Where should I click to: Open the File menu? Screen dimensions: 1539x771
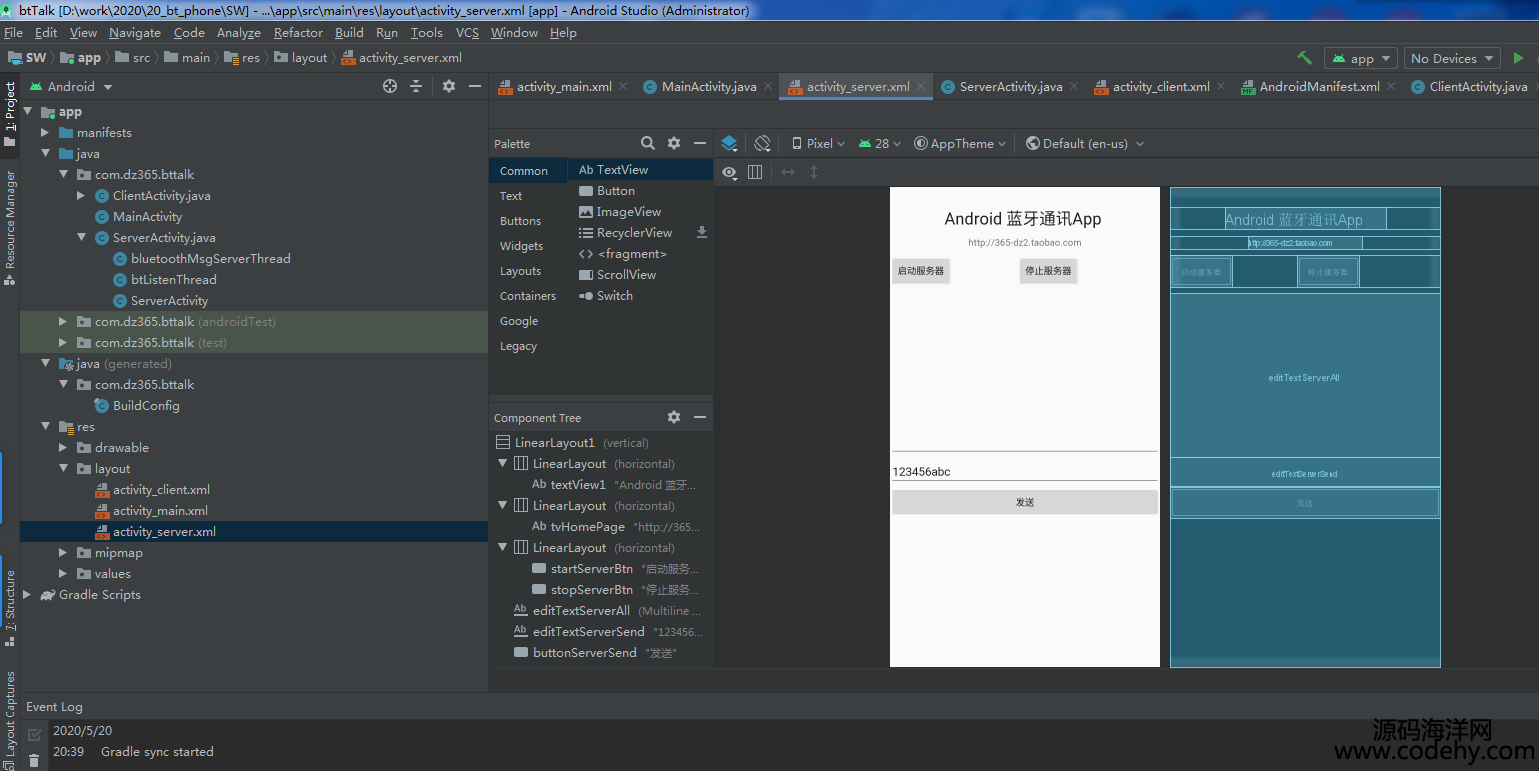[13, 32]
